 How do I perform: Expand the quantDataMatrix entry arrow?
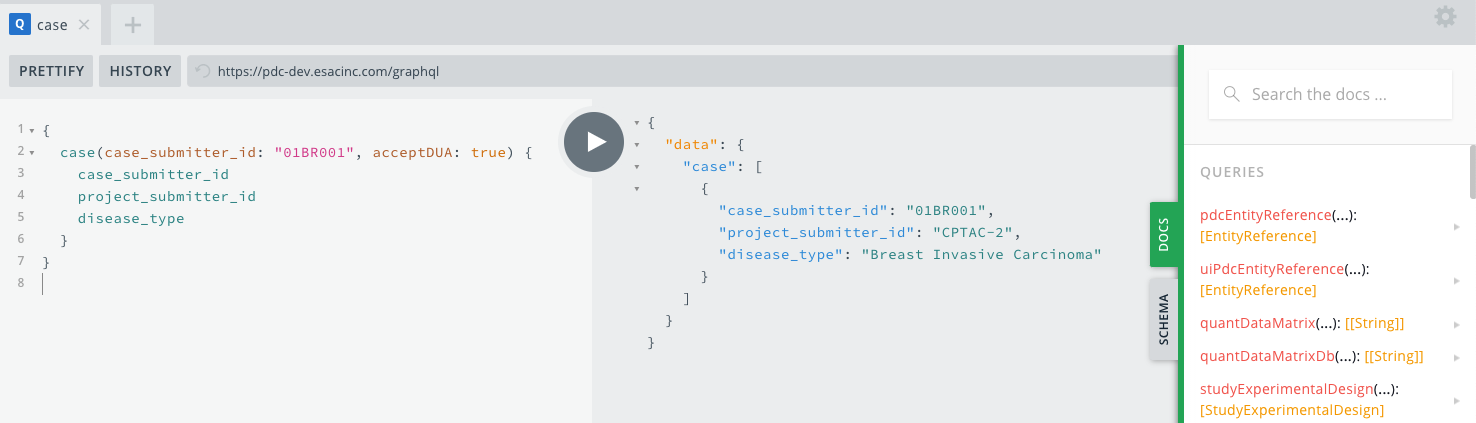point(1456,324)
